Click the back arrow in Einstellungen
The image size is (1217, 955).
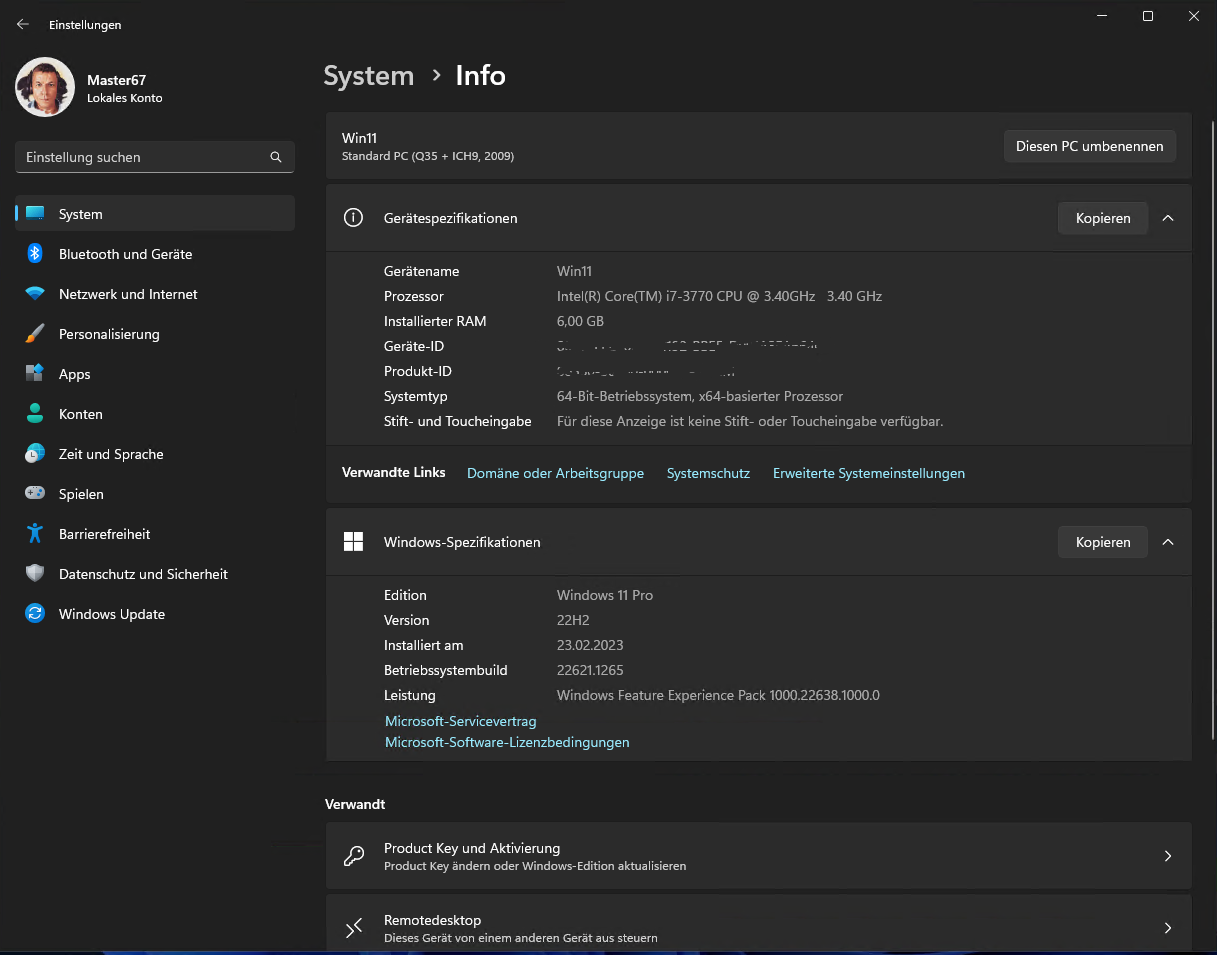23,24
